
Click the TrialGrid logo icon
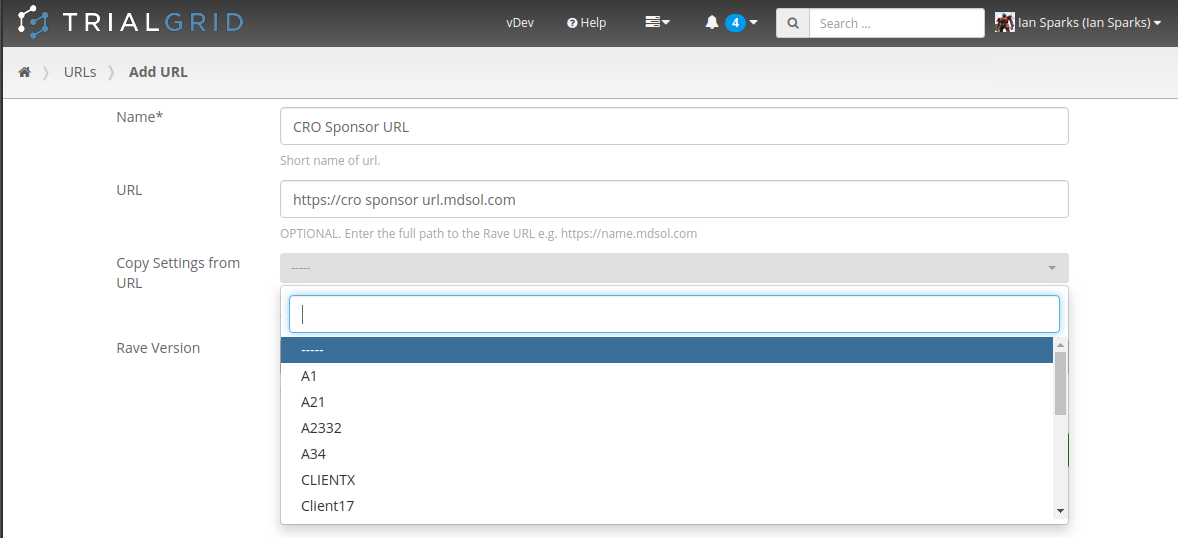34,22
